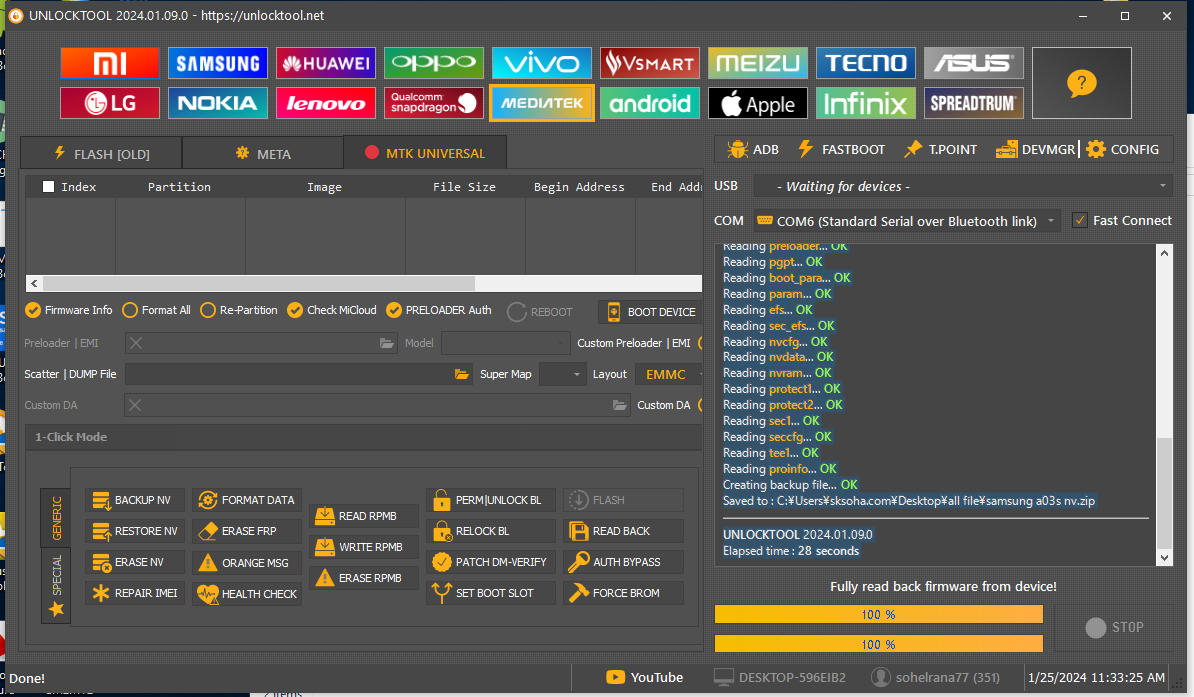
Task: Select the Samsung brand icon
Action: pyautogui.click(x=218, y=64)
